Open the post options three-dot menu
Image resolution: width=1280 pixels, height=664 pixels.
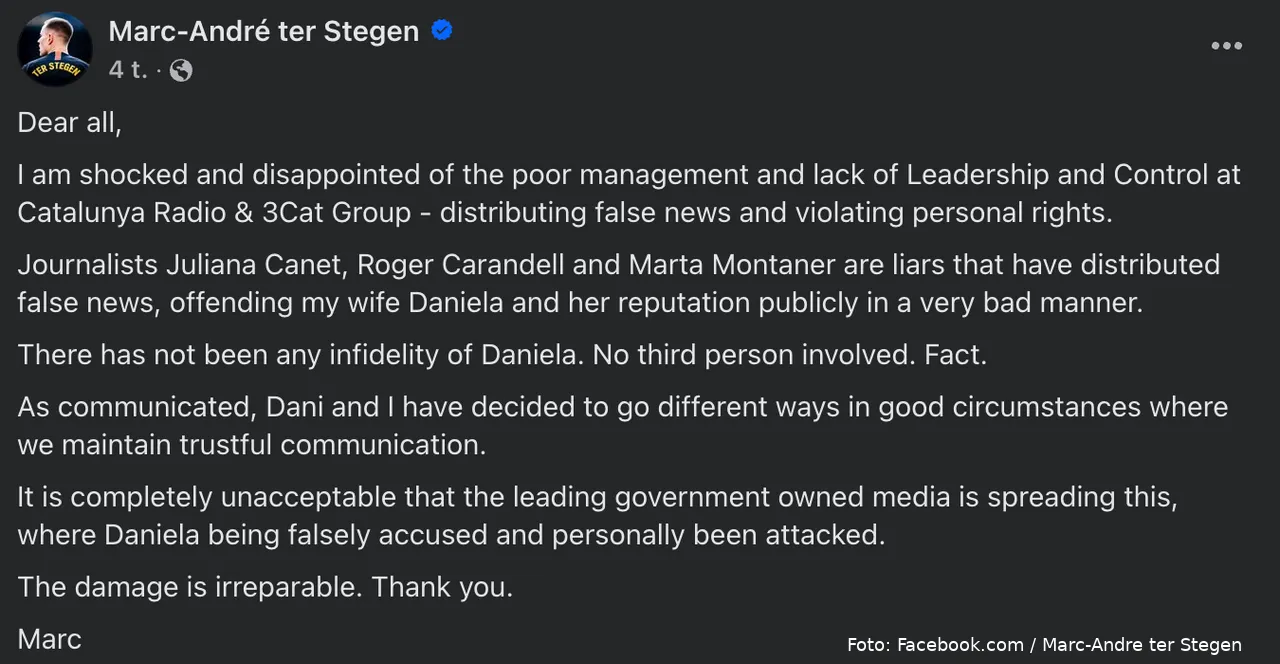1226,46
